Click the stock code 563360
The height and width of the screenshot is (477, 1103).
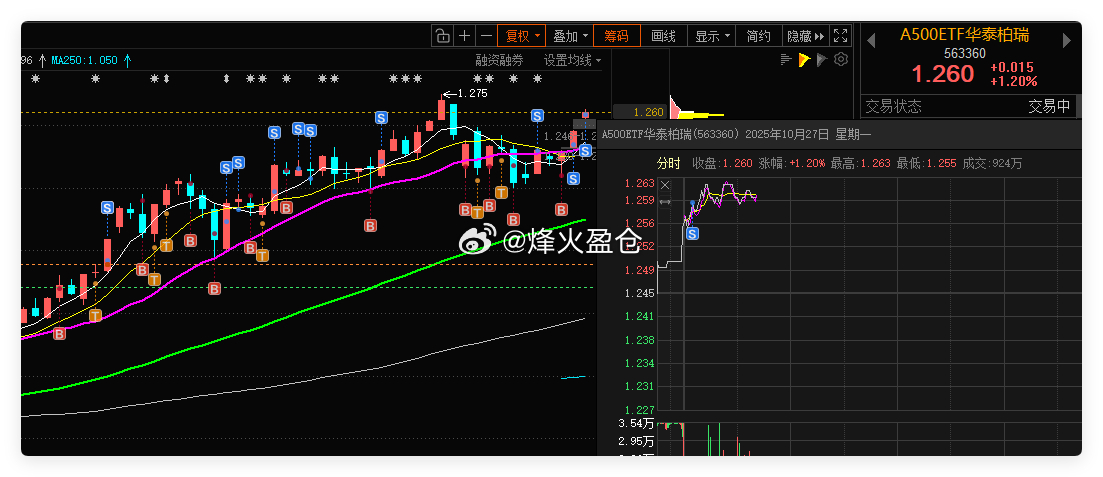(x=964, y=53)
